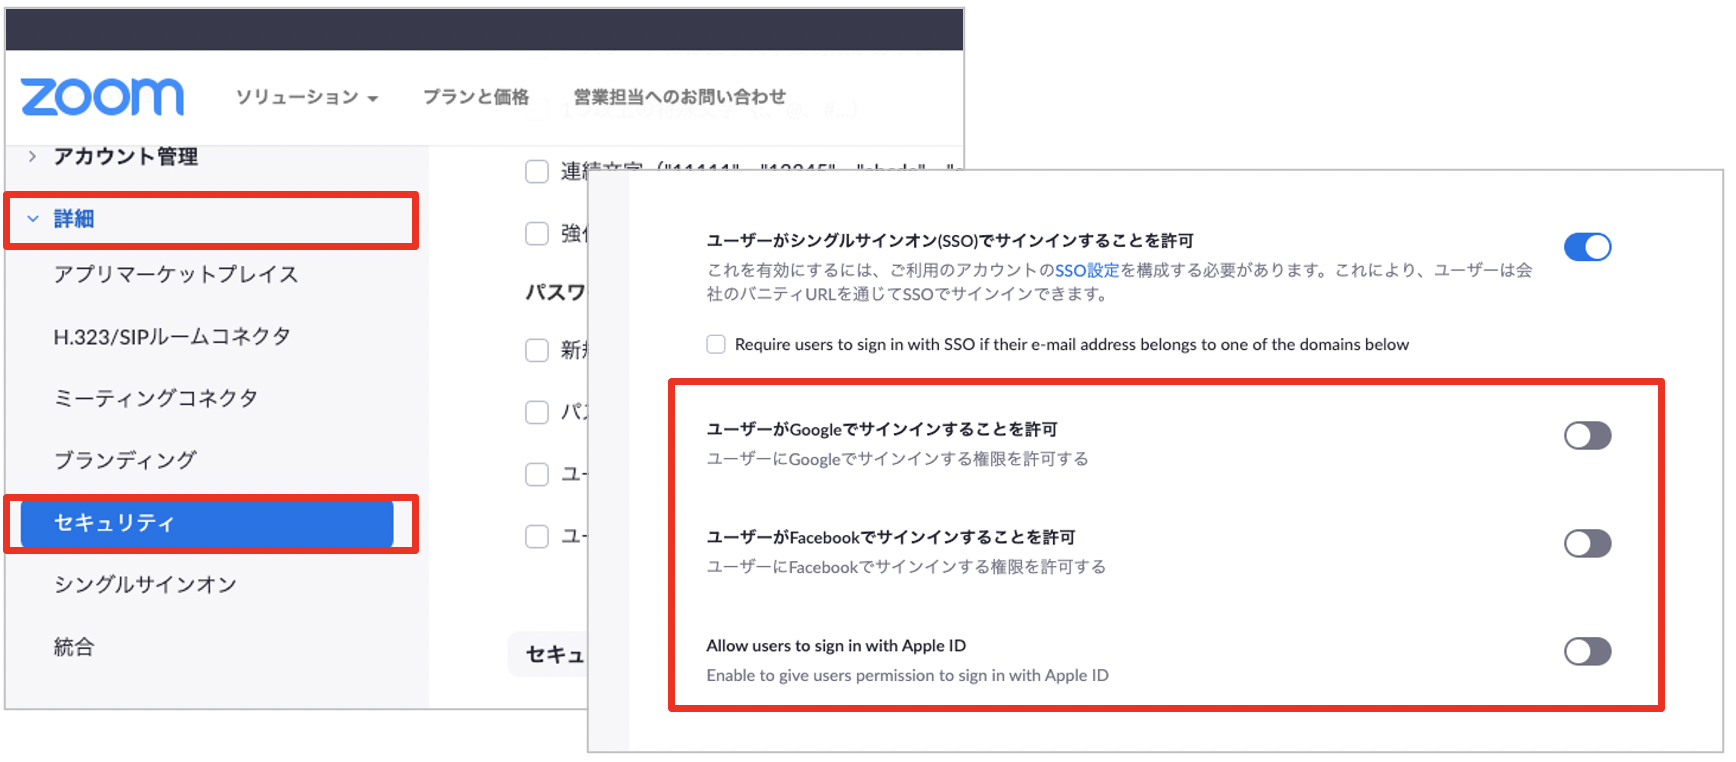1736x762 pixels.
Task: Open ブランディング in sidebar
Action: [x=125, y=460]
